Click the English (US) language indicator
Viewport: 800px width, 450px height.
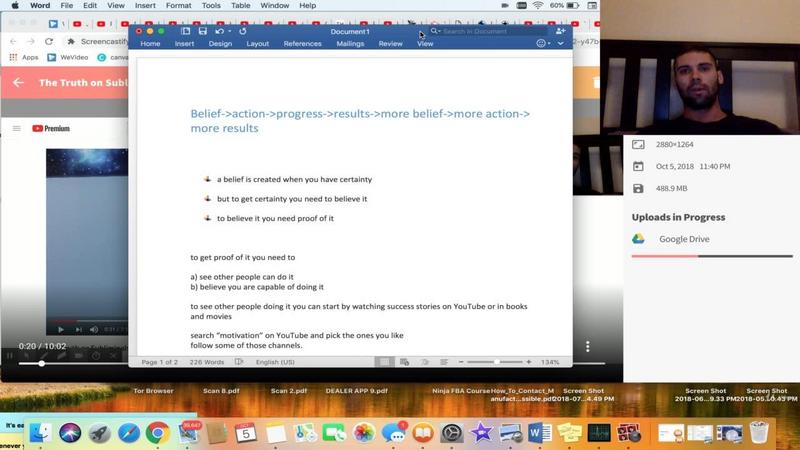pos(275,362)
